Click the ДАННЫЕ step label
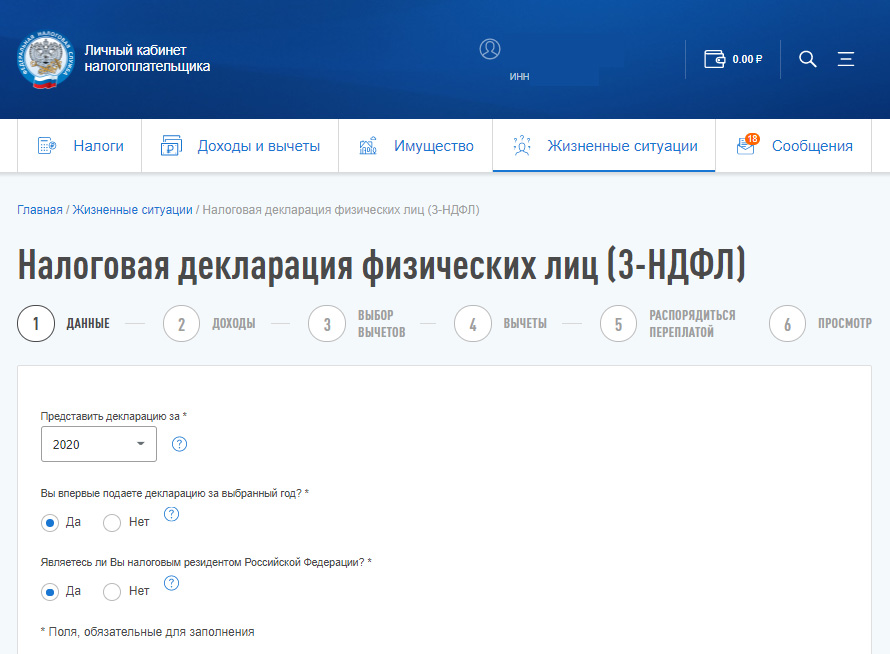Screen dimensions: 890x654 (88, 324)
